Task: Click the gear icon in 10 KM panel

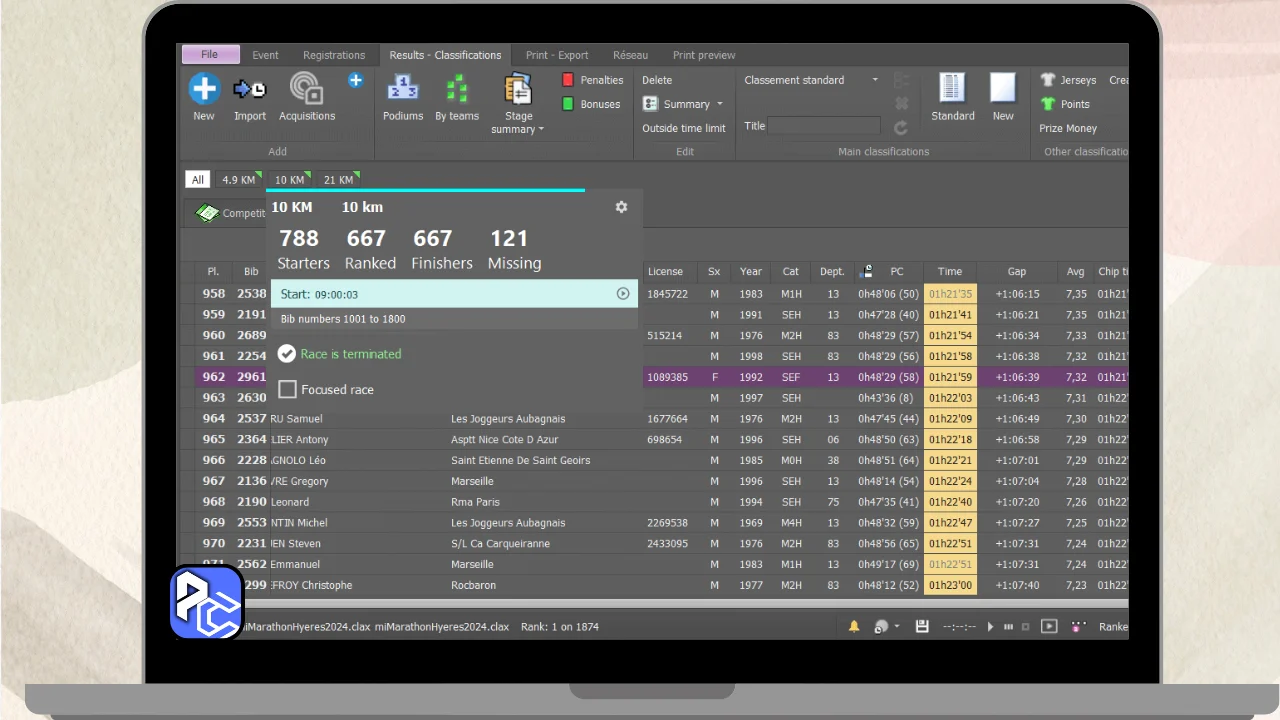Action: pos(621,207)
